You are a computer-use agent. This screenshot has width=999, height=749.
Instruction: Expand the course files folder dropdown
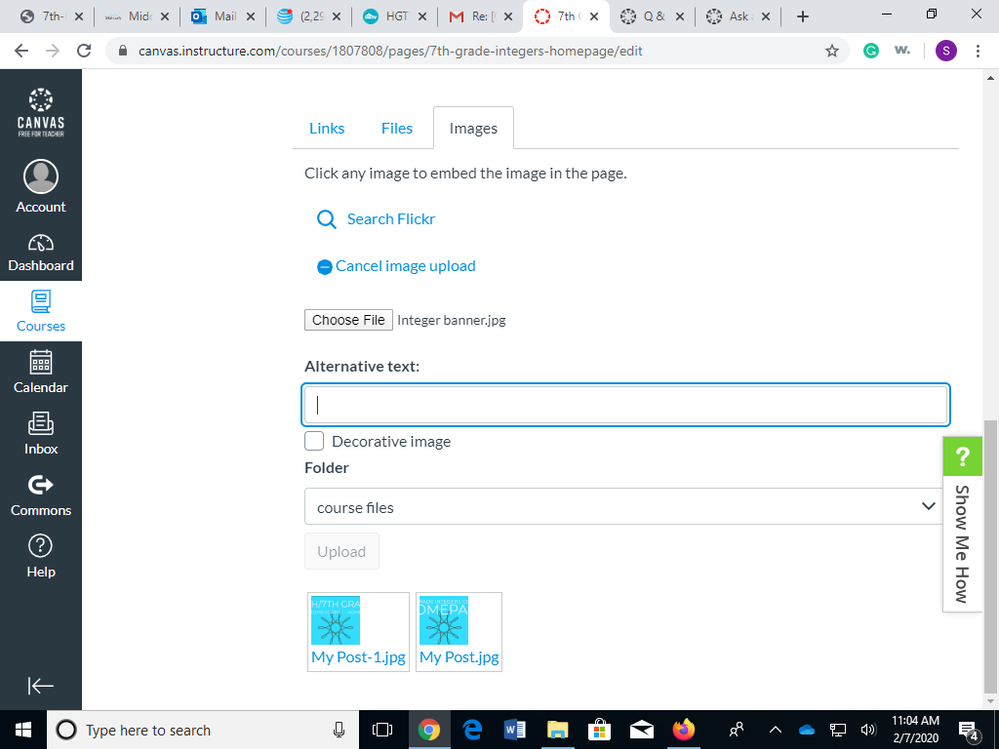[625, 507]
